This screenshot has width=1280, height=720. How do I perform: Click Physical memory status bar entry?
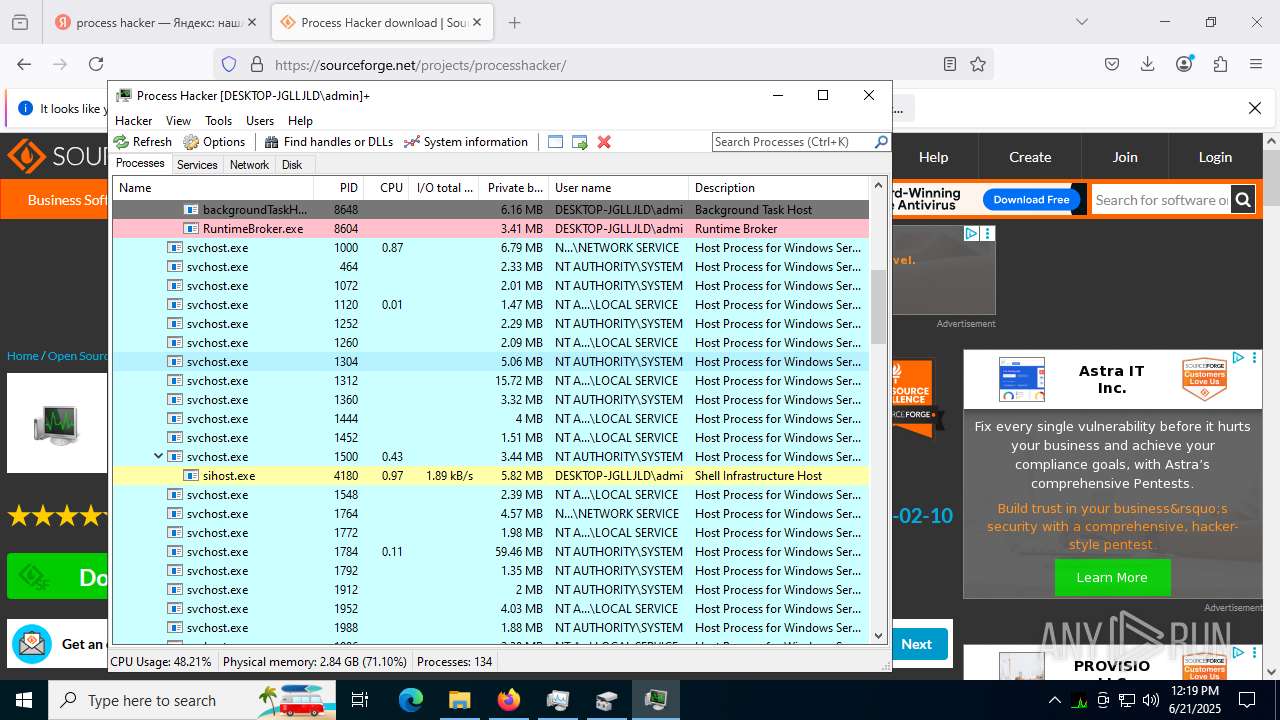pos(315,662)
